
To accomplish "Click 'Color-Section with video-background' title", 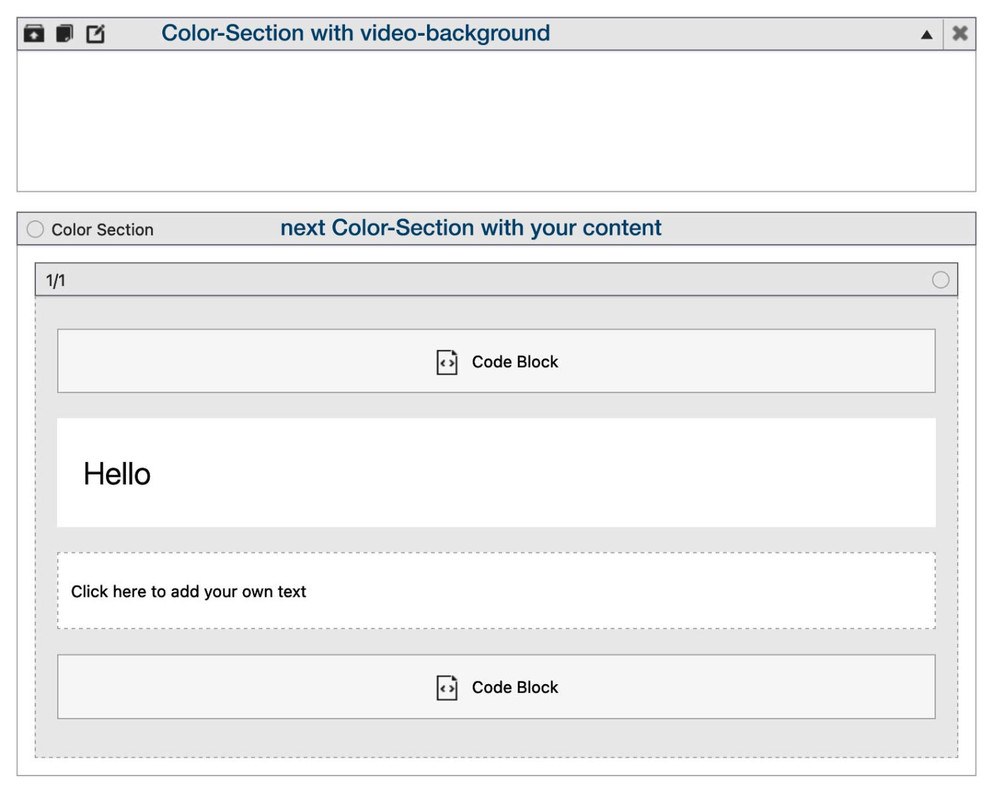I will (x=355, y=33).
